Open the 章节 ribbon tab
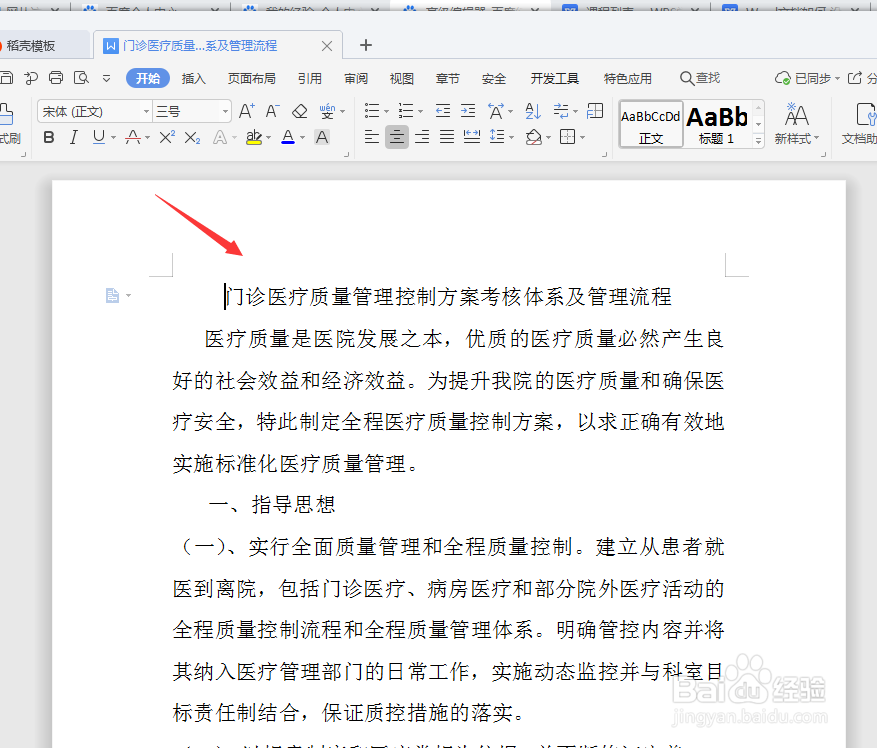 (x=447, y=78)
